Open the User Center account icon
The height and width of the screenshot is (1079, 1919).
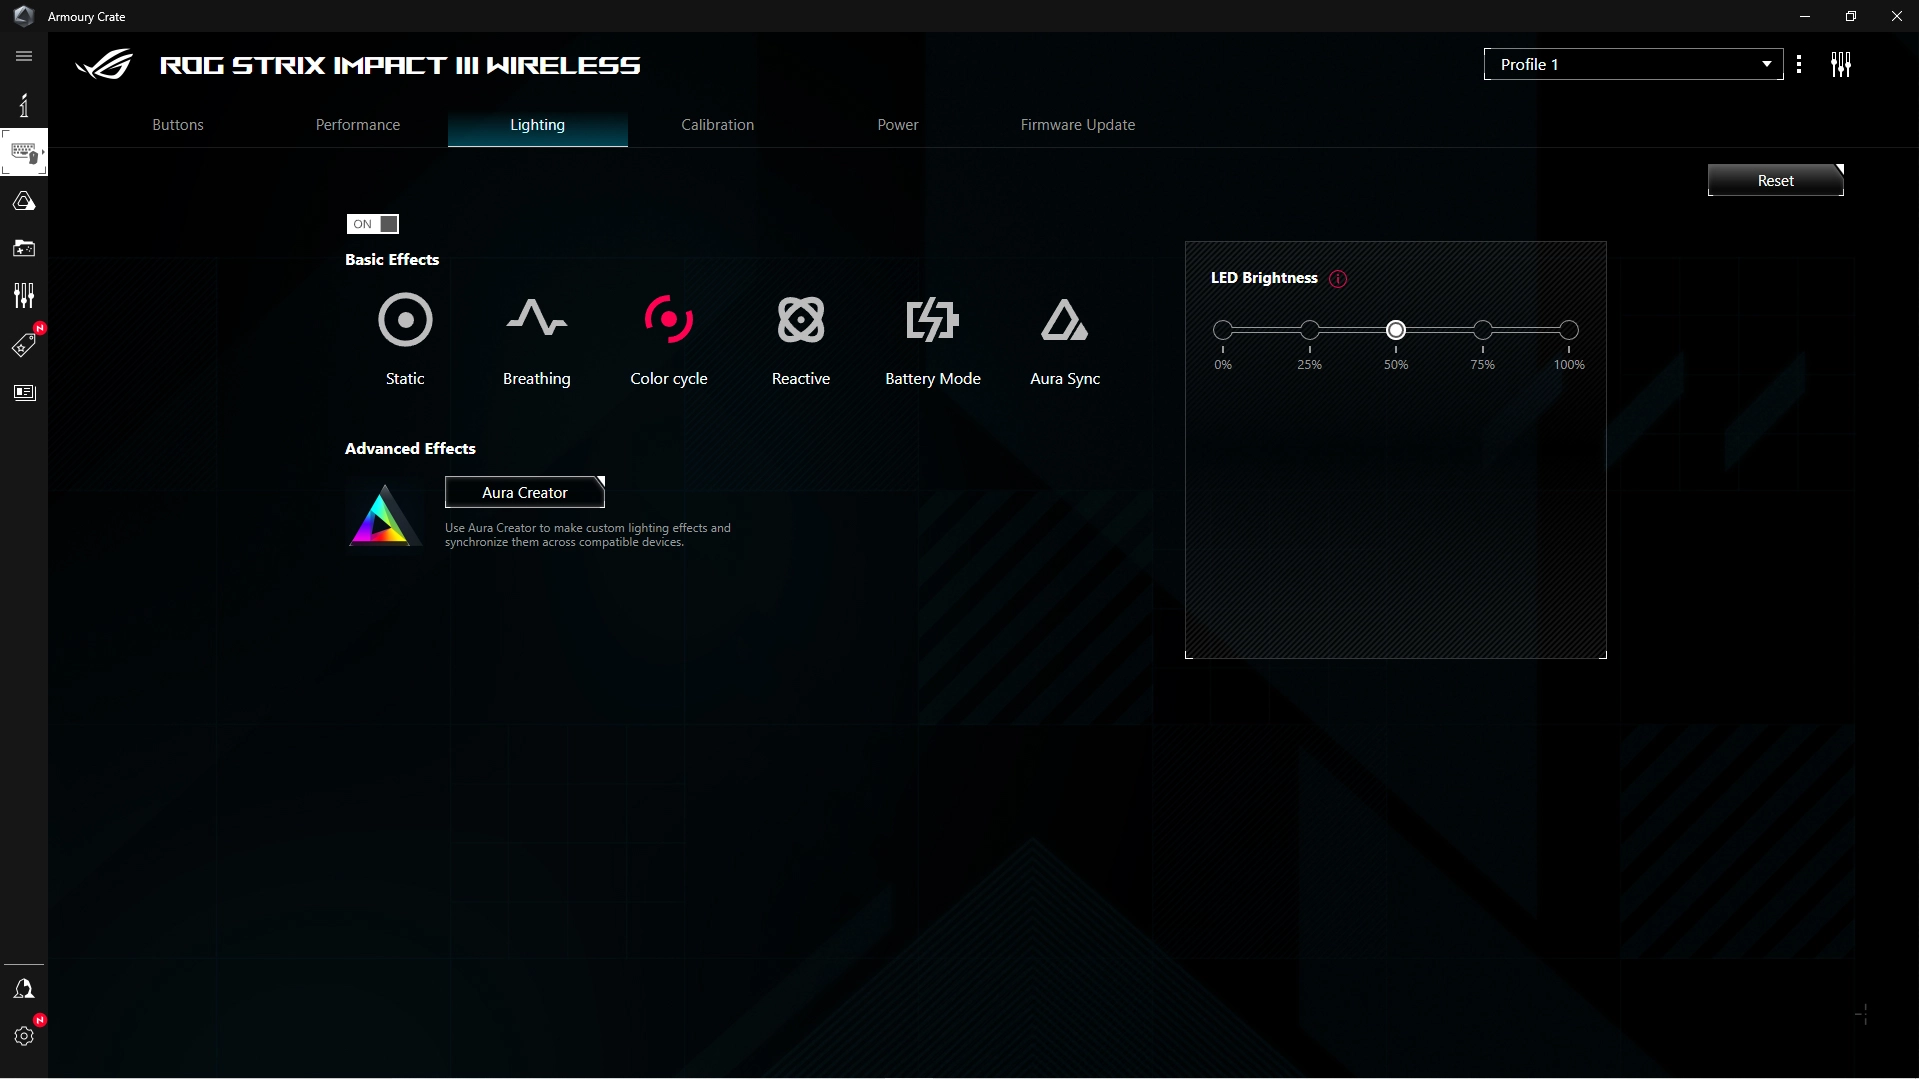pyautogui.click(x=24, y=989)
